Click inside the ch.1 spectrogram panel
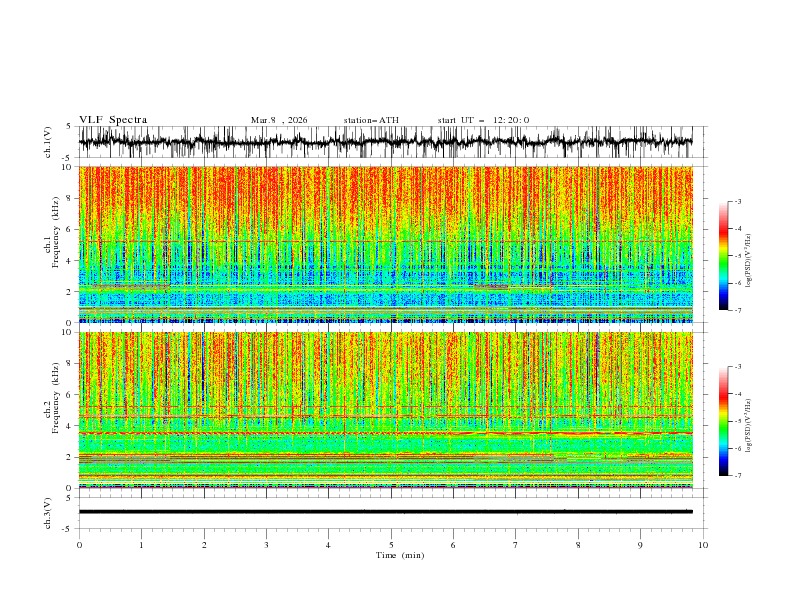The image size is (792, 612). pyautogui.click(x=385, y=244)
